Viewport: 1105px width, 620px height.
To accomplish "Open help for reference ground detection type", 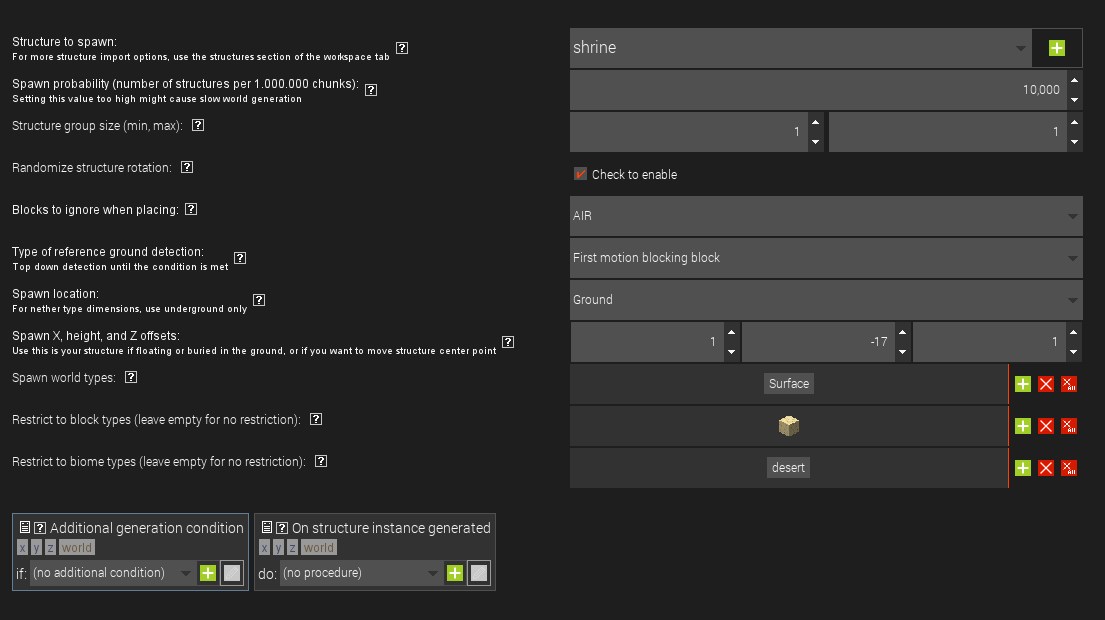I will (240, 258).
